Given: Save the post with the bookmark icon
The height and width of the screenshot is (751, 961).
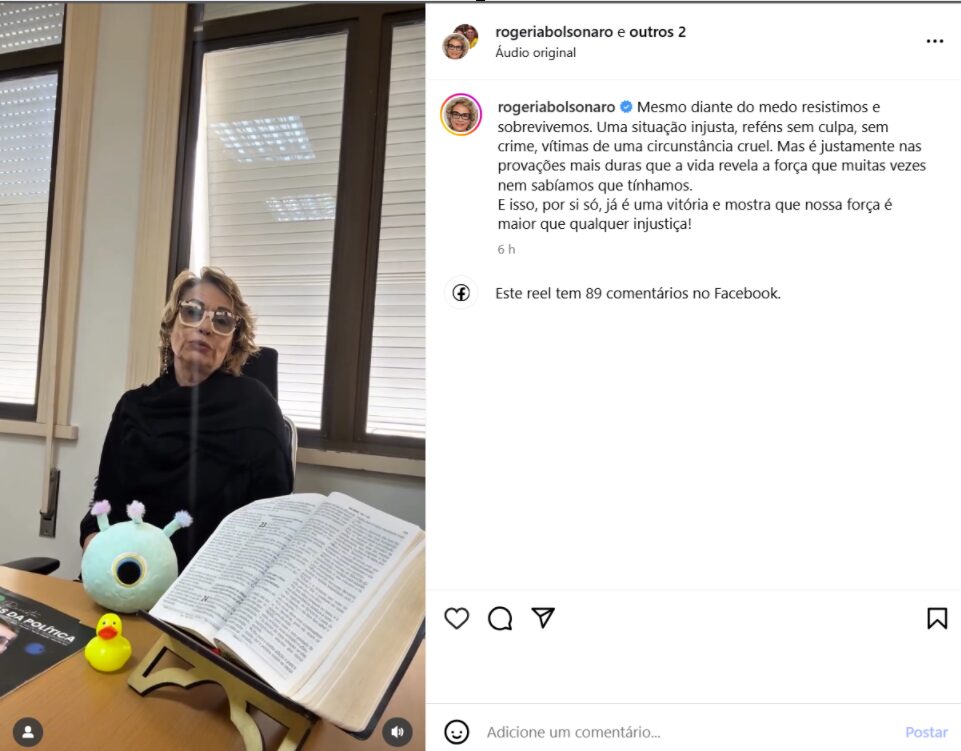Looking at the screenshot, I should pyautogui.click(x=937, y=618).
